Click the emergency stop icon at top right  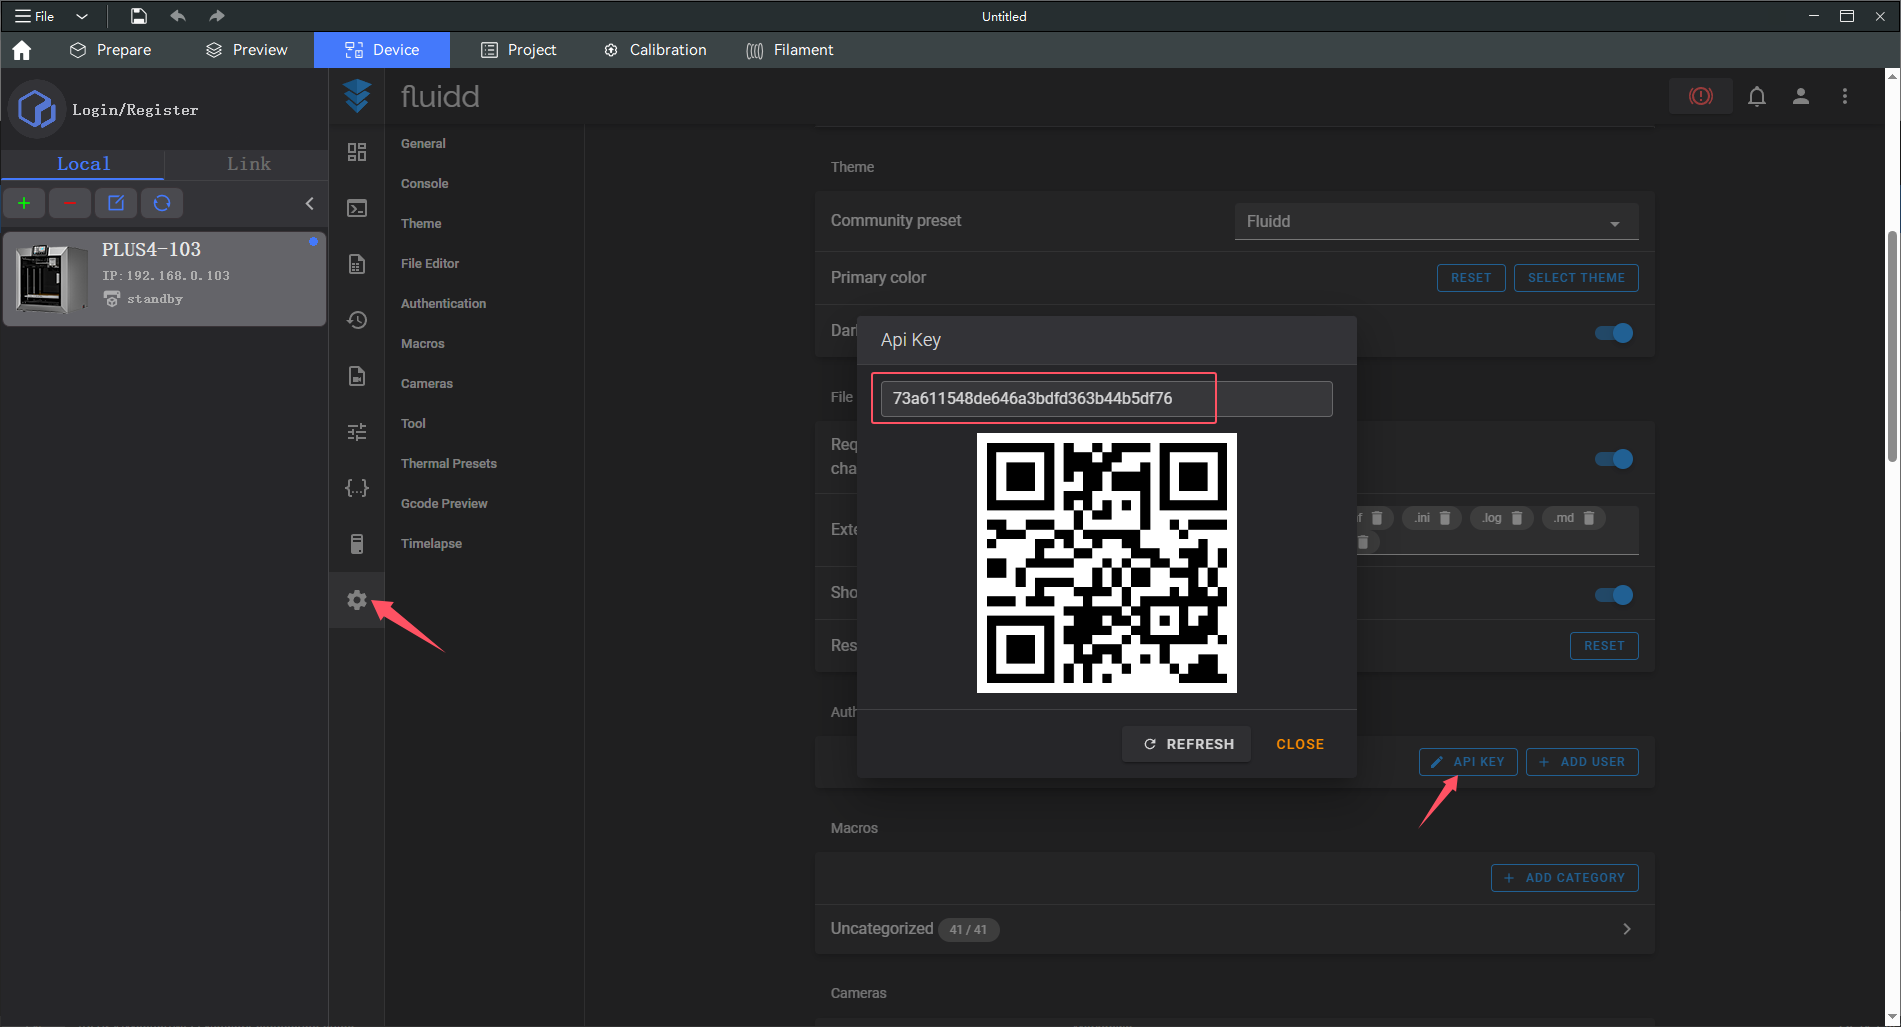pos(1700,96)
